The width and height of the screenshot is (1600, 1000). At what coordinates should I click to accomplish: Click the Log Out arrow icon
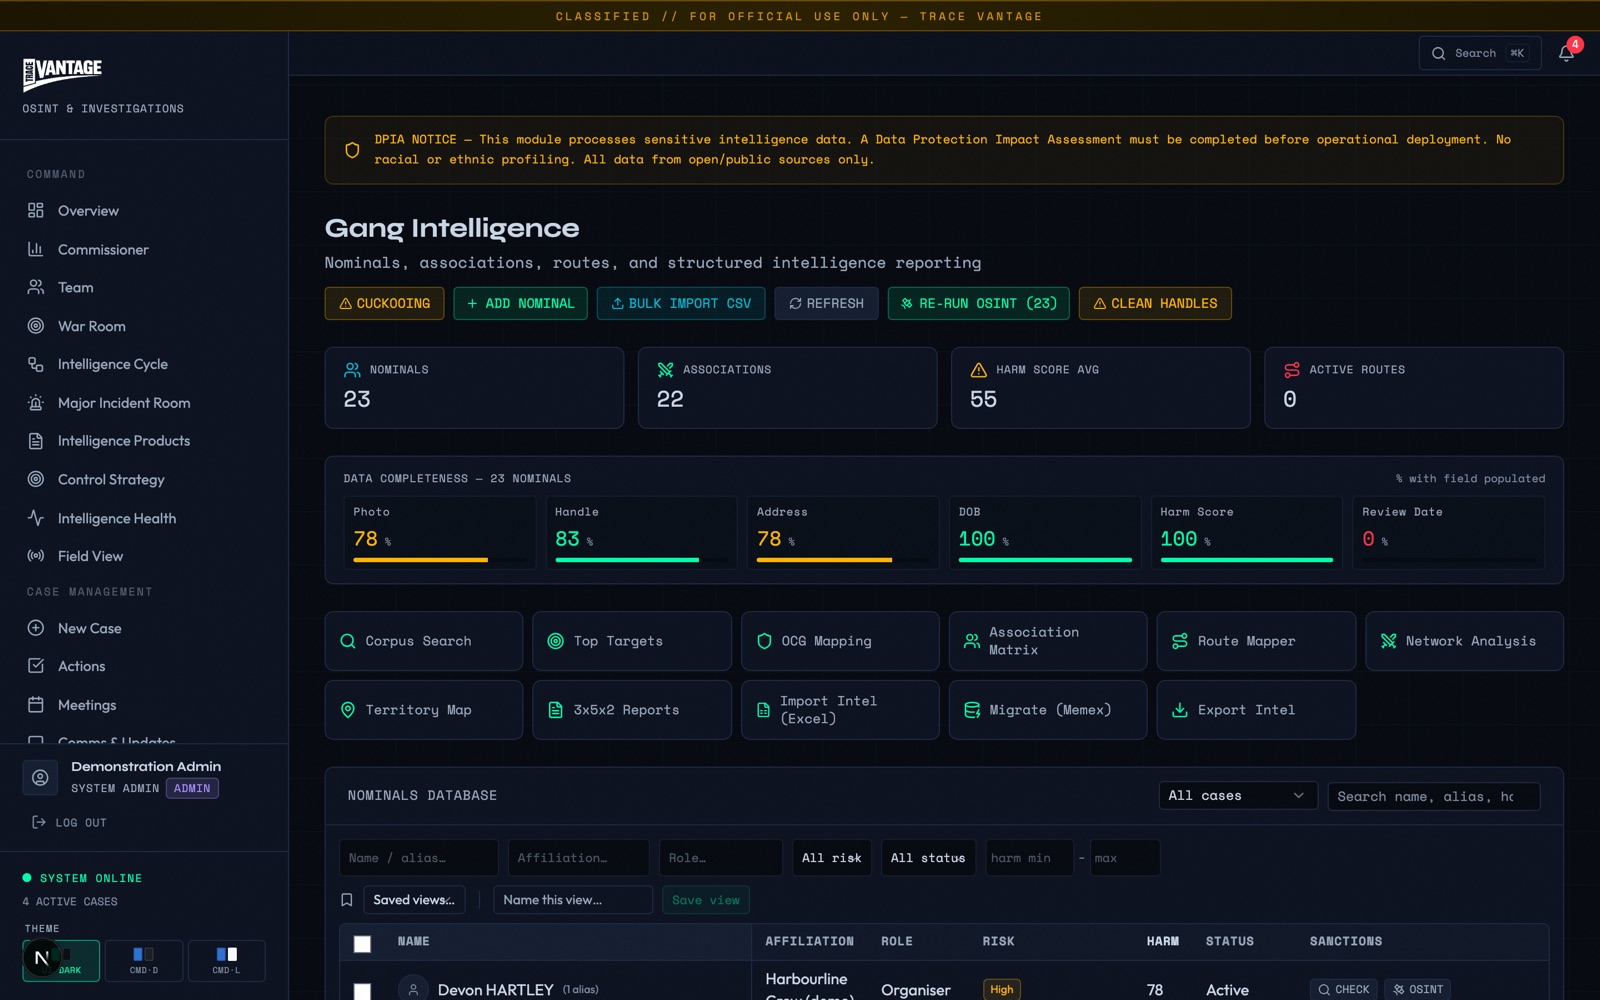39,822
